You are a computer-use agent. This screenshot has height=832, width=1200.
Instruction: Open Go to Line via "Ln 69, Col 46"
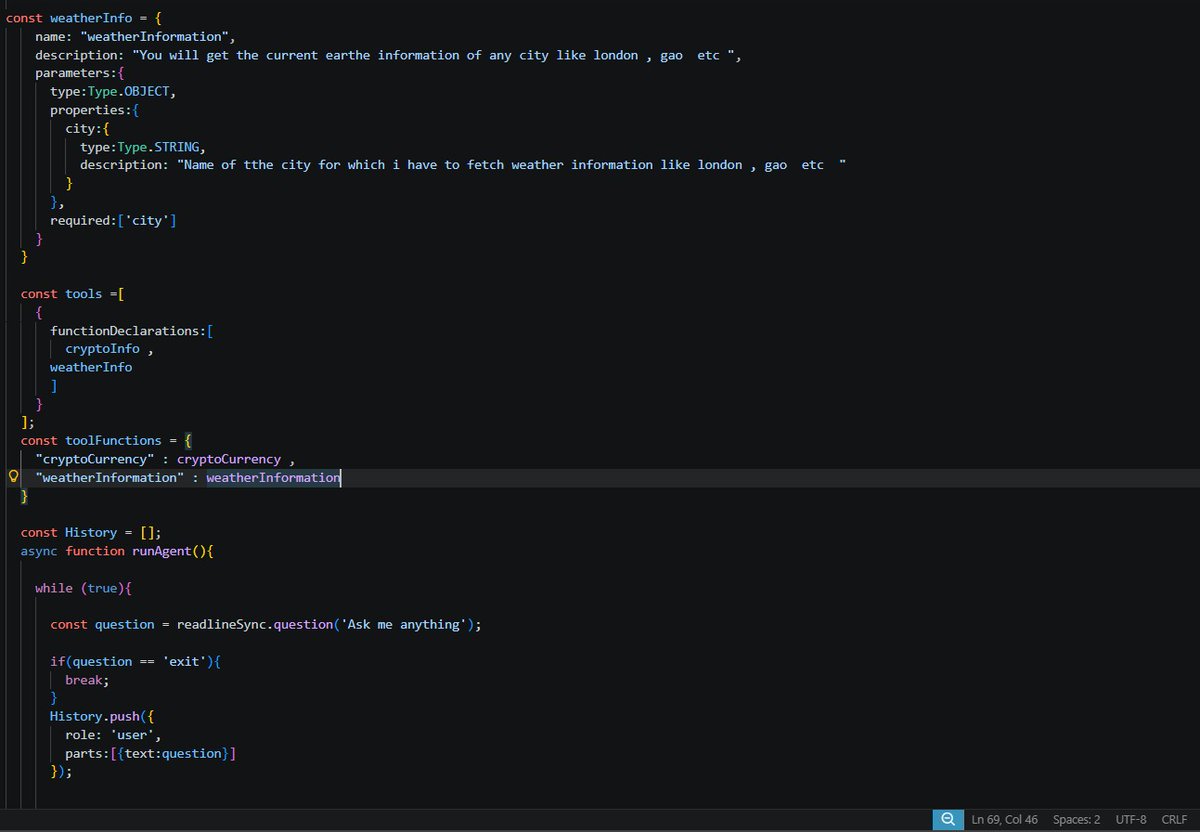pyautogui.click(x=1004, y=819)
